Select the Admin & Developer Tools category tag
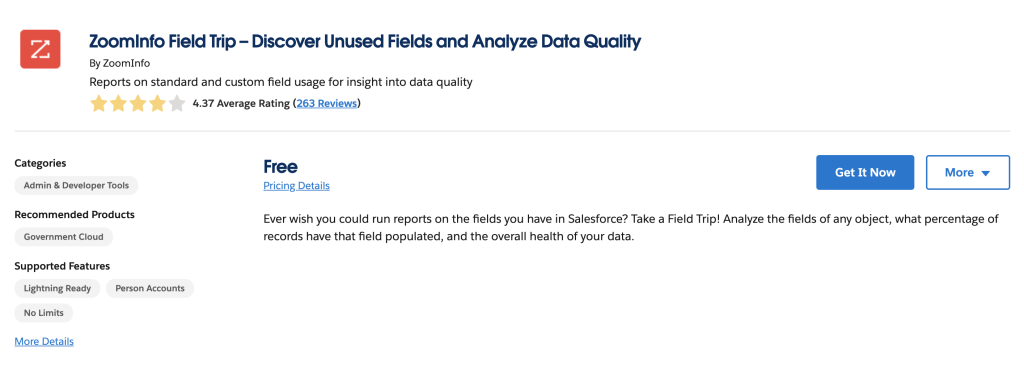 76,186
